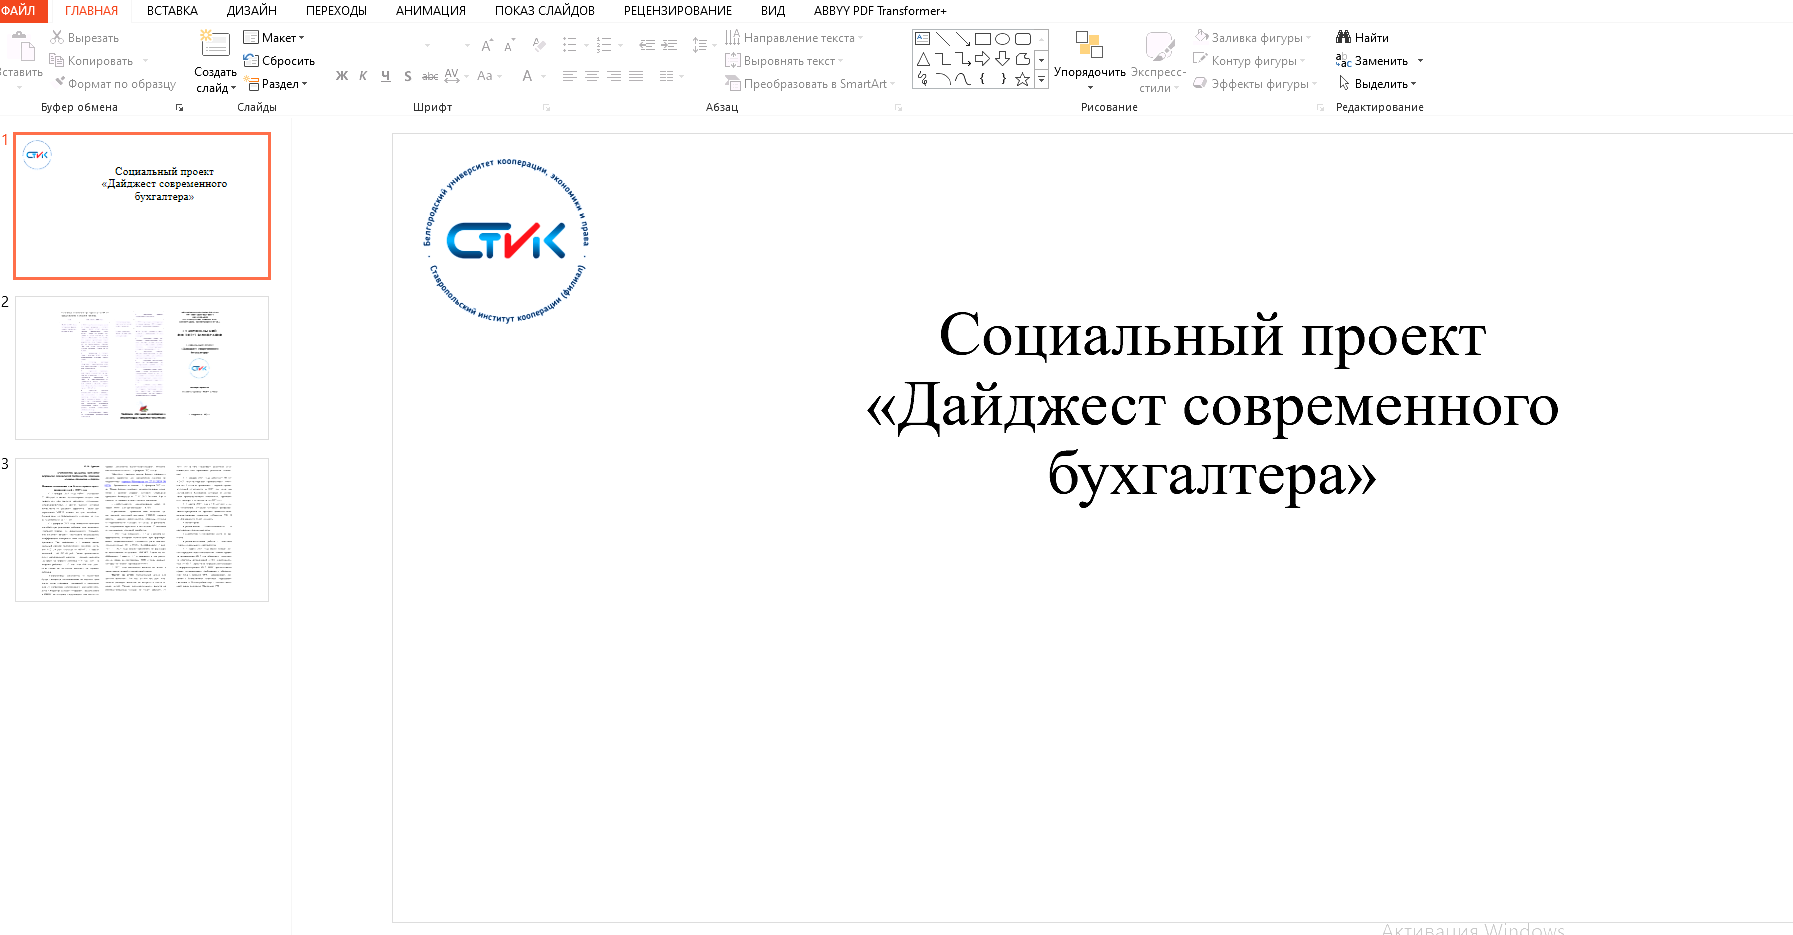The width and height of the screenshot is (1793, 935).
Task: Select slide 2 thumbnail
Action: pos(142,368)
